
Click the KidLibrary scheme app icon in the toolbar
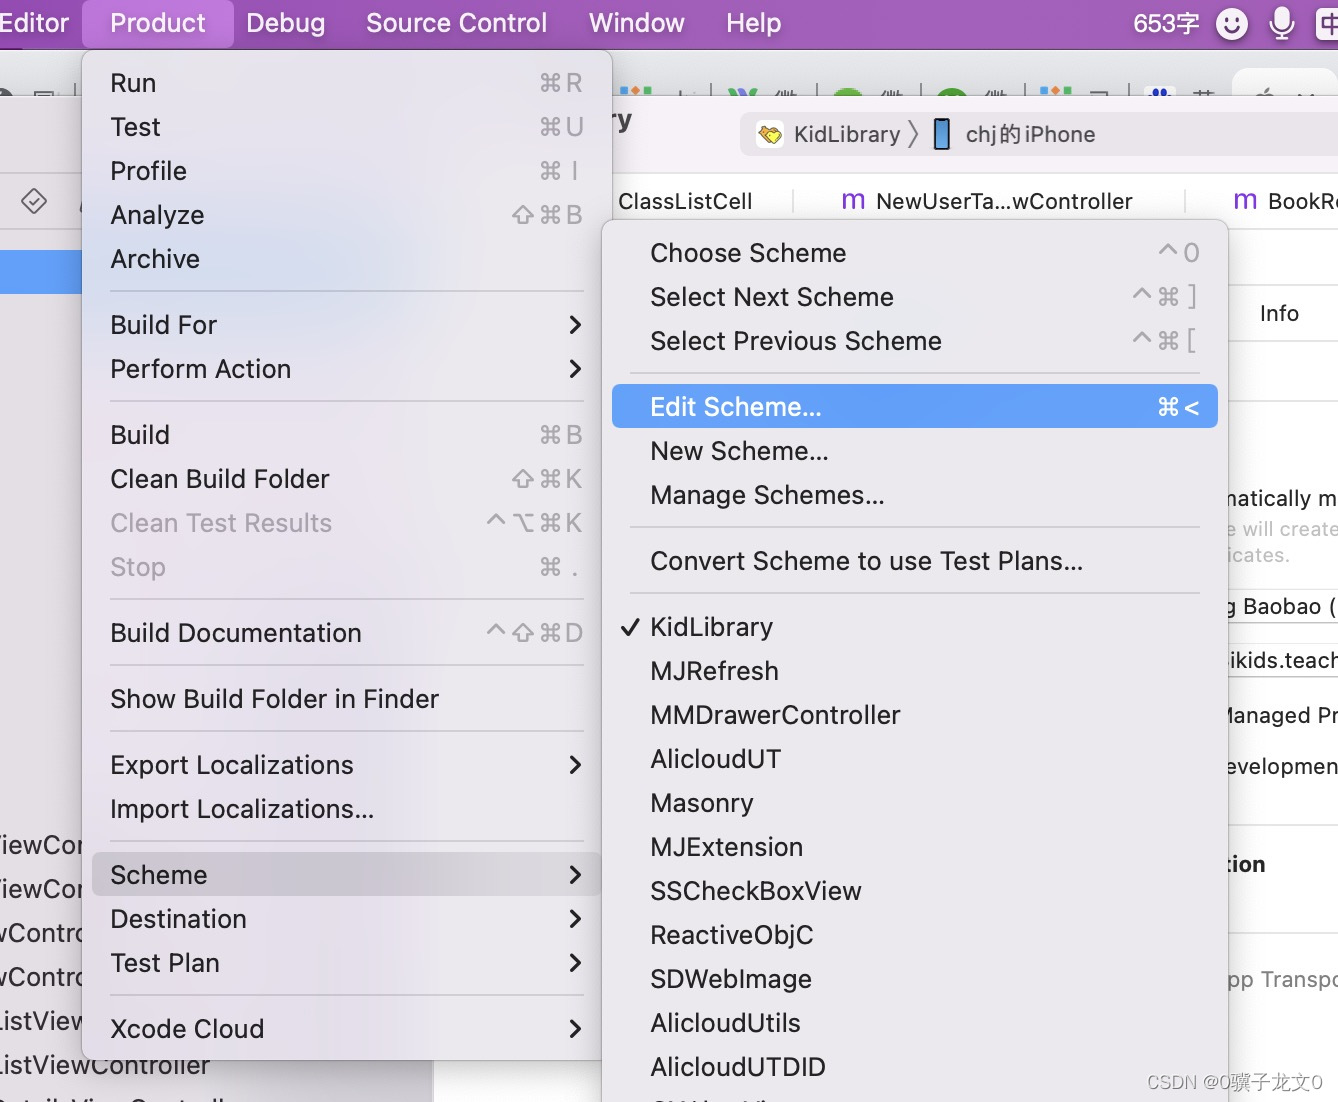pyautogui.click(x=770, y=134)
